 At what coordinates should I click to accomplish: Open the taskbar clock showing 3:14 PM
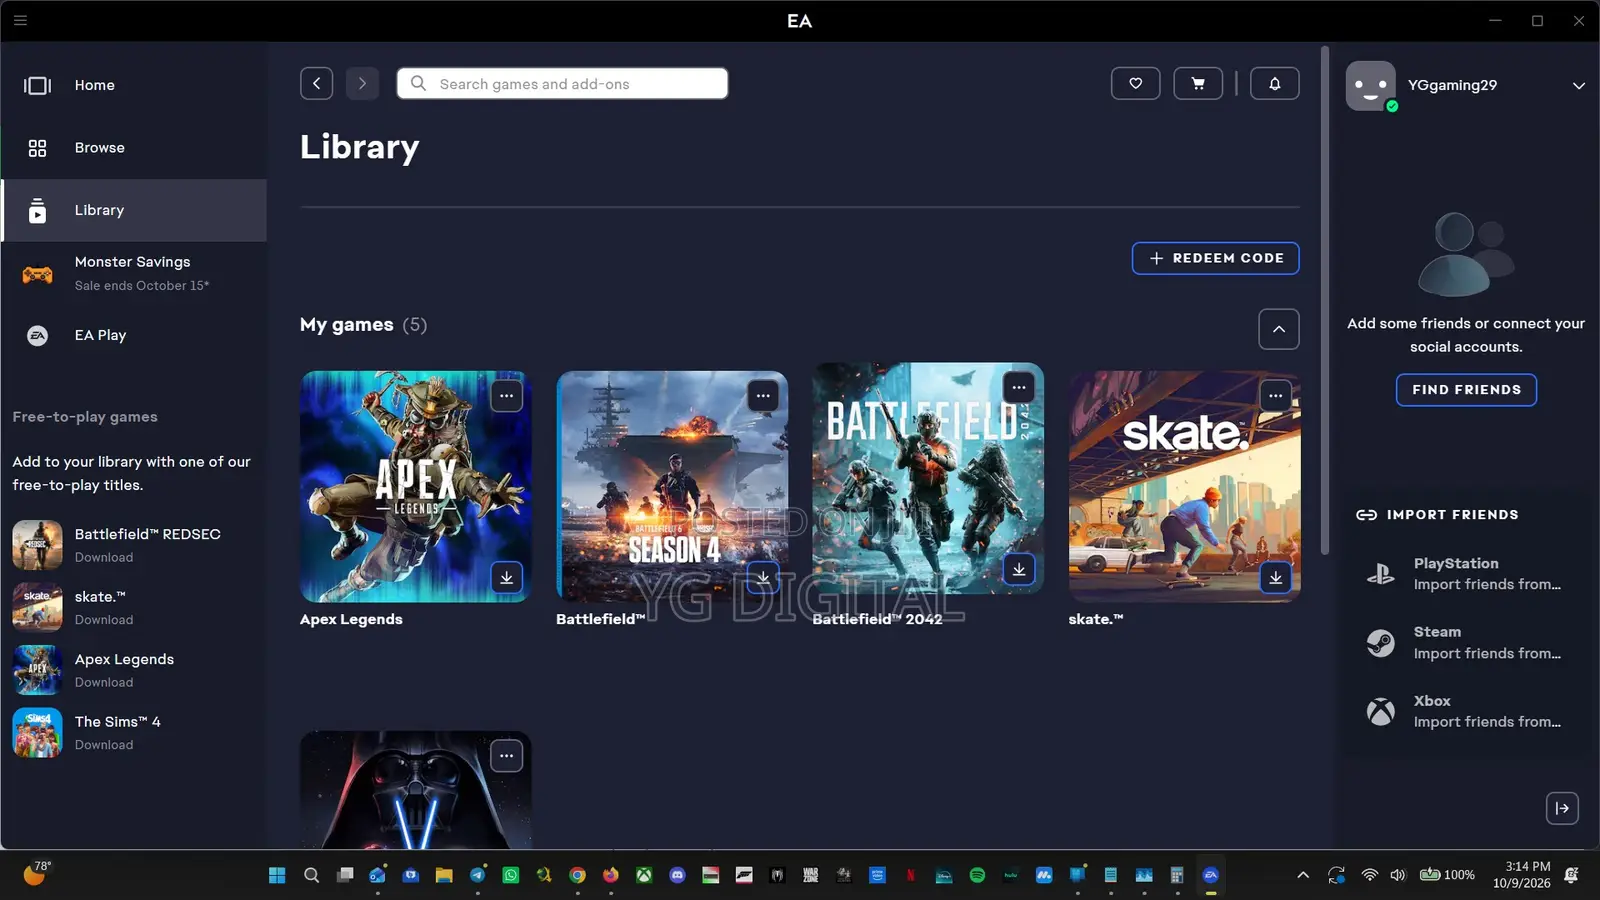tap(1522, 875)
